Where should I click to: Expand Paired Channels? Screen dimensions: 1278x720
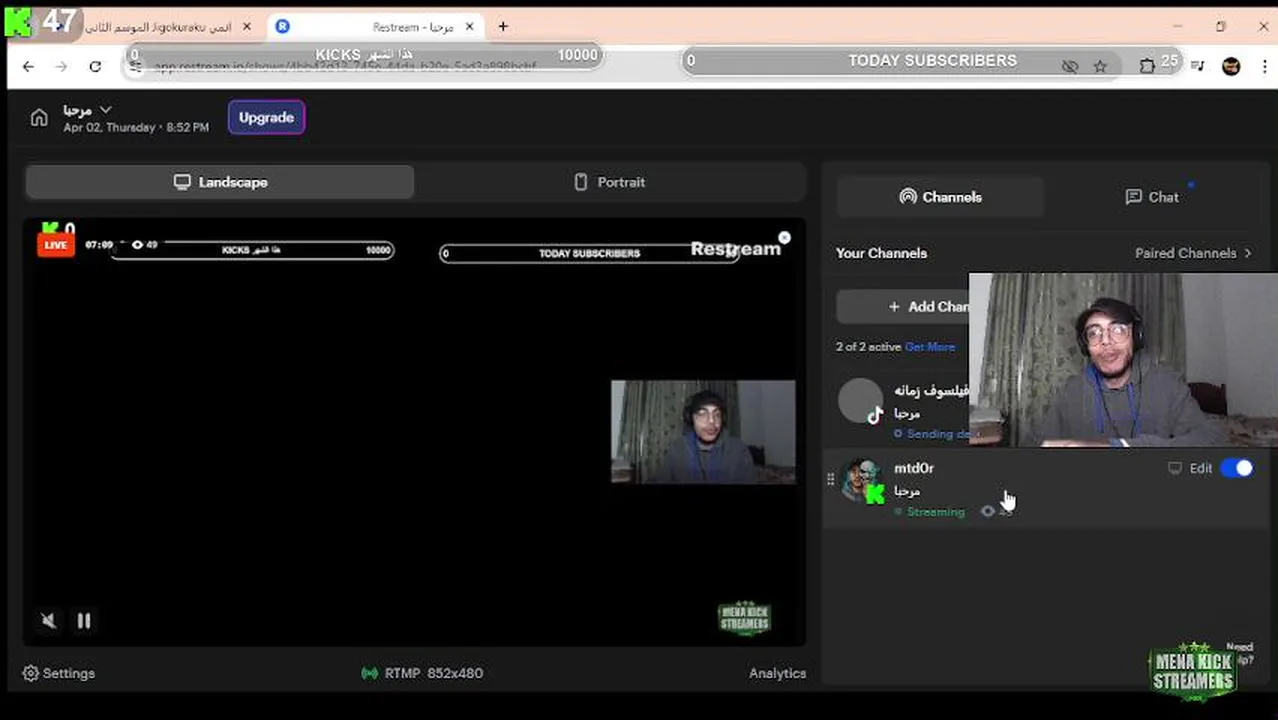point(1193,253)
